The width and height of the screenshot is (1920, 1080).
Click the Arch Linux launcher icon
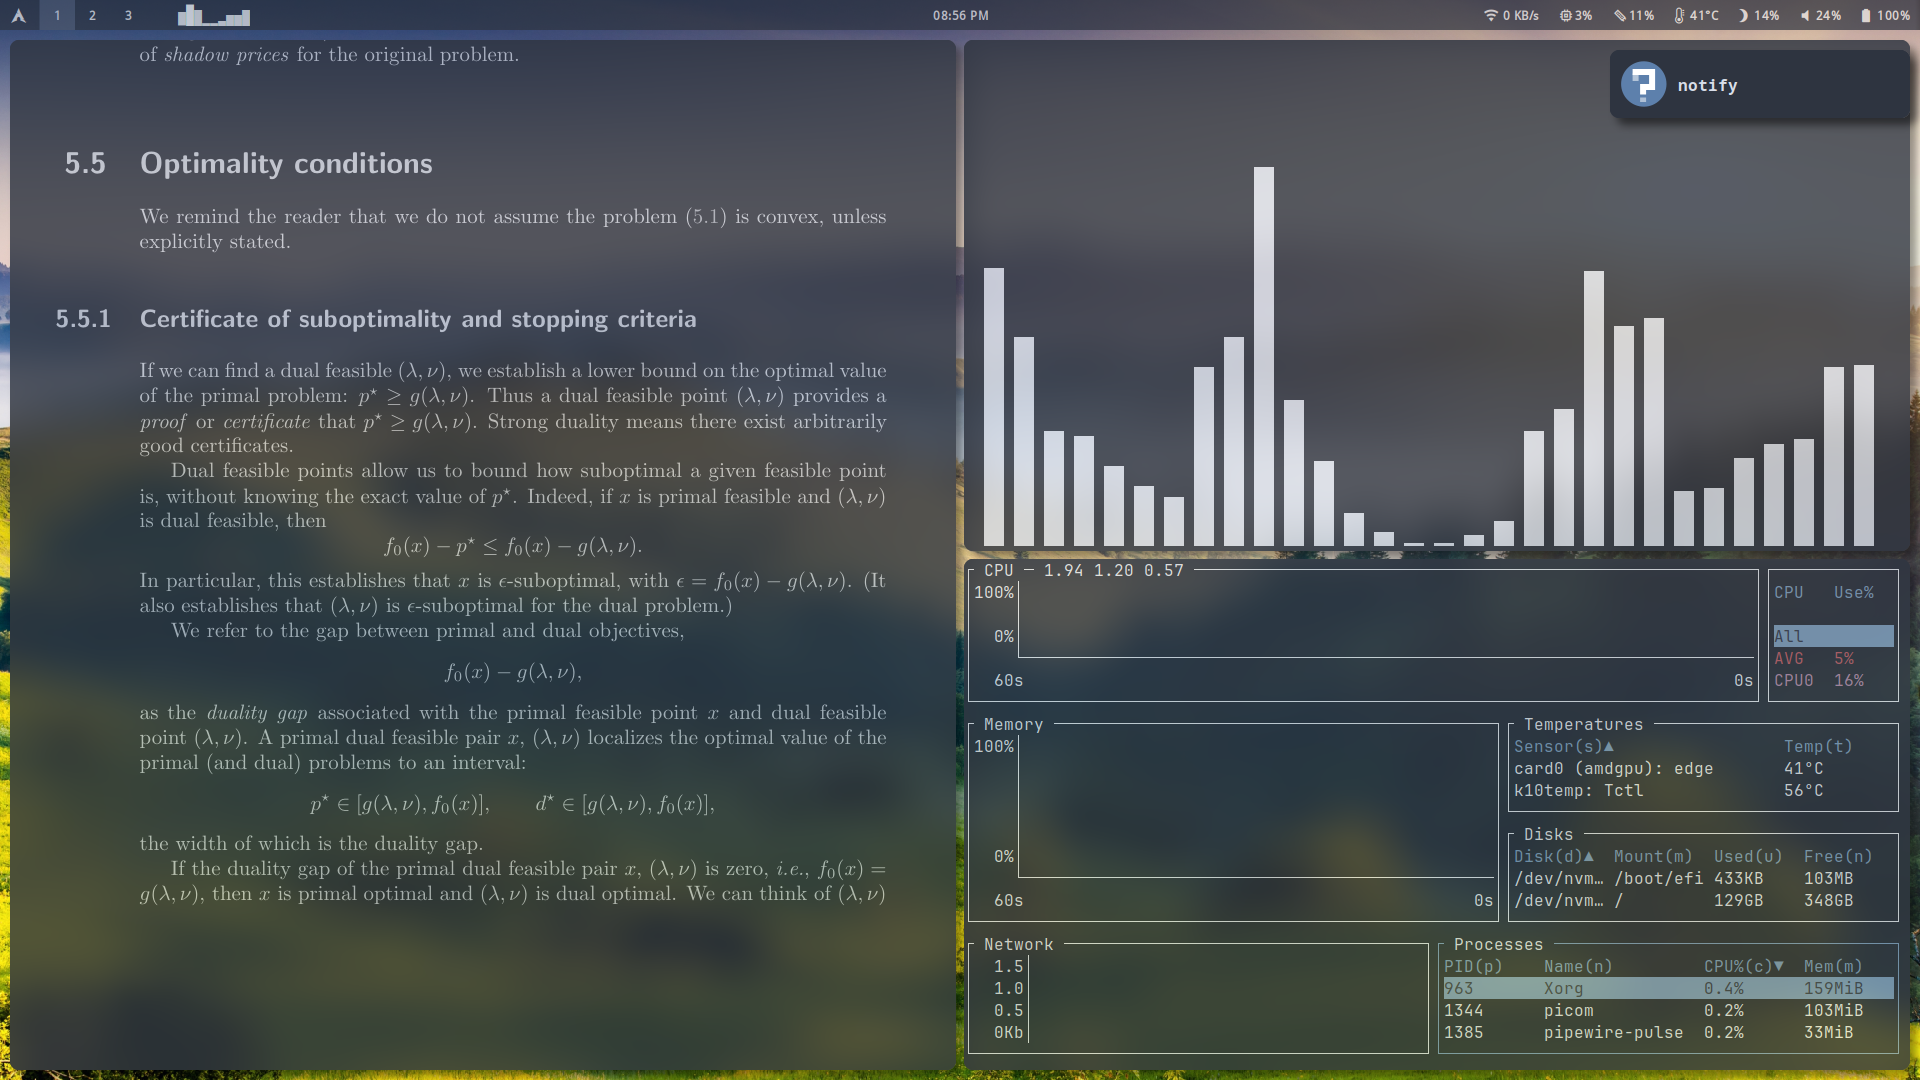point(18,15)
